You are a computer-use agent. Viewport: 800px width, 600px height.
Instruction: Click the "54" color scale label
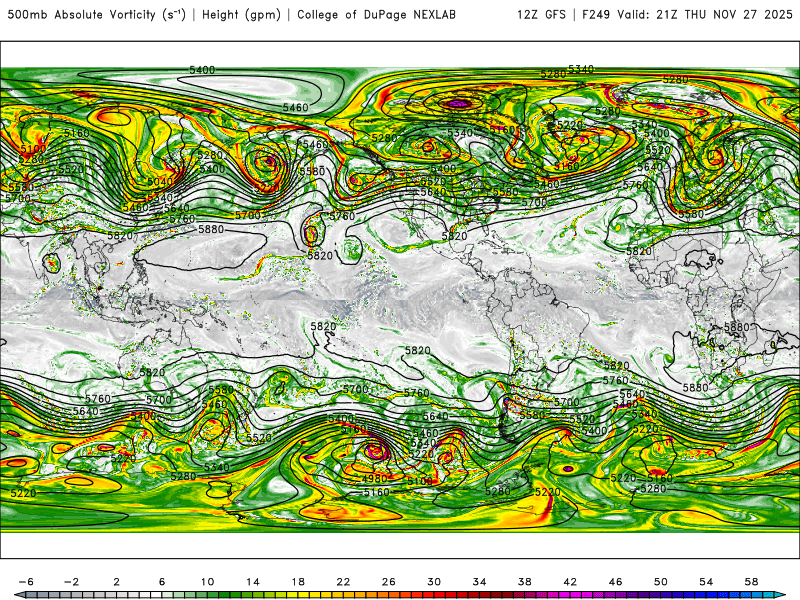click(706, 582)
